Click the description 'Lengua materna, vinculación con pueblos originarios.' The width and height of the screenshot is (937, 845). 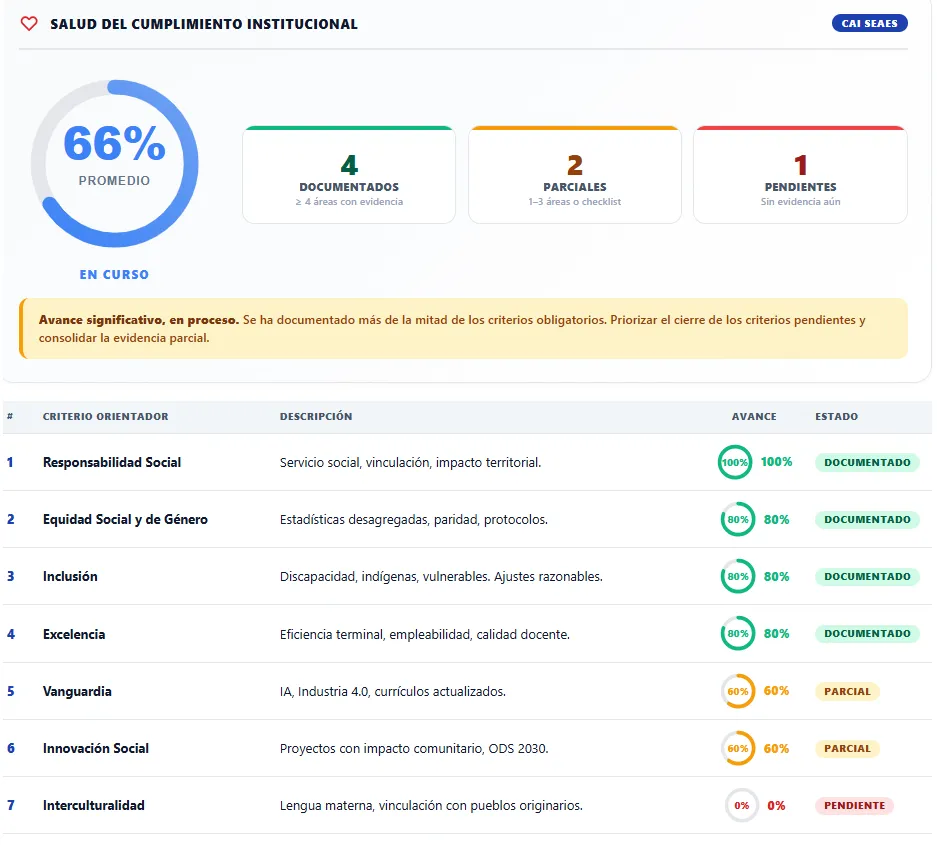431,806
